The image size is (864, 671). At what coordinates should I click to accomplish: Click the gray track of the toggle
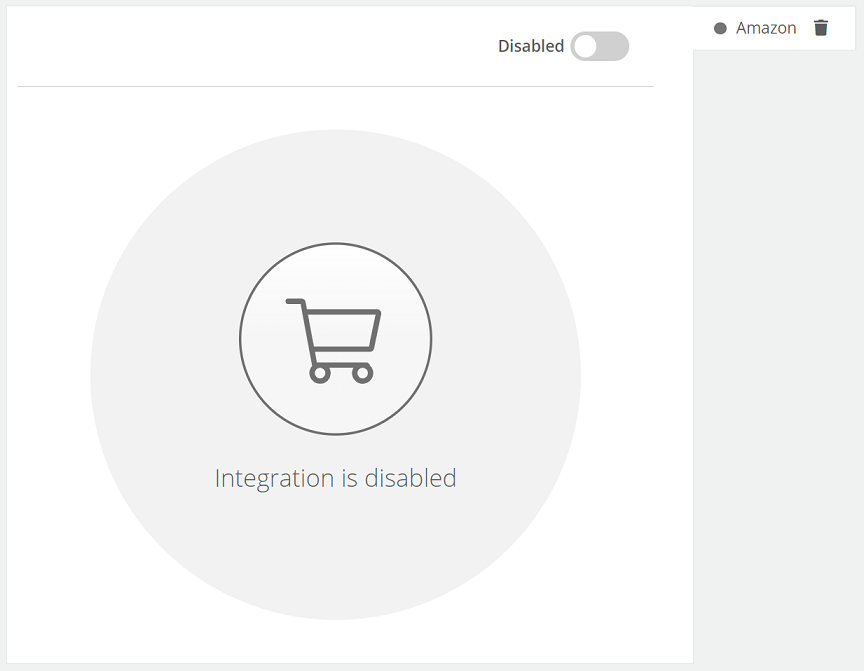613,46
